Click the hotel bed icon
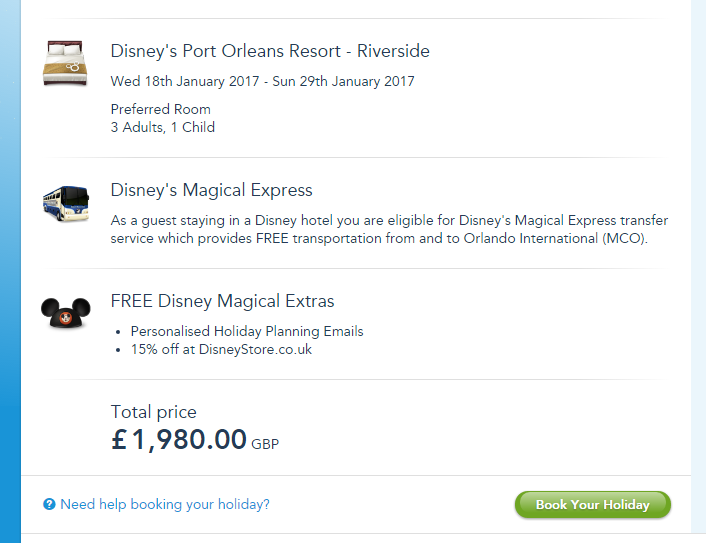The height and width of the screenshot is (543, 706). coord(66,63)
